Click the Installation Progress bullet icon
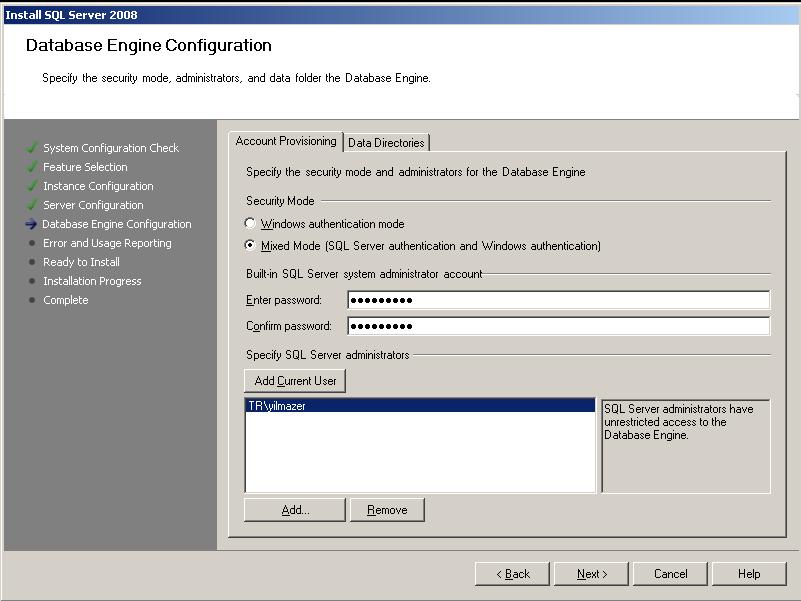801x601 pixels. pos(32,281)
